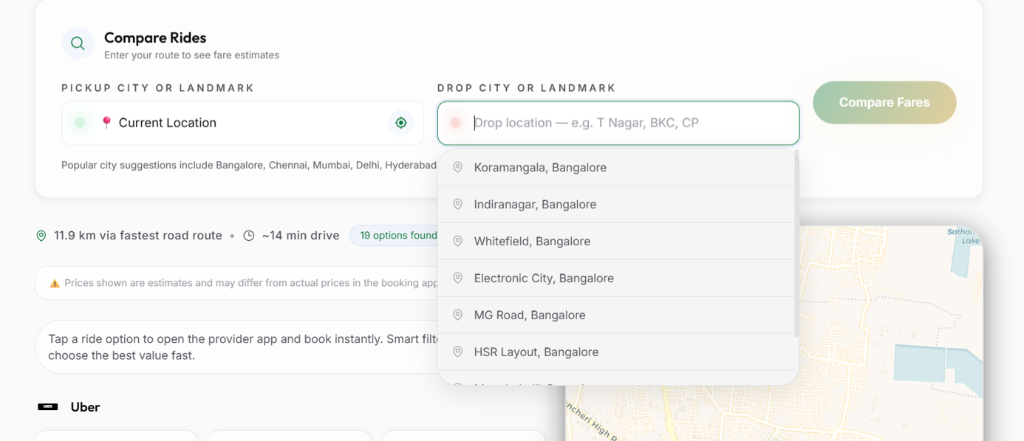The height and width of the screenshot is (441, 1024).
Task: Click the Popular city suggestions hint text
Action: tap(248, 165)
